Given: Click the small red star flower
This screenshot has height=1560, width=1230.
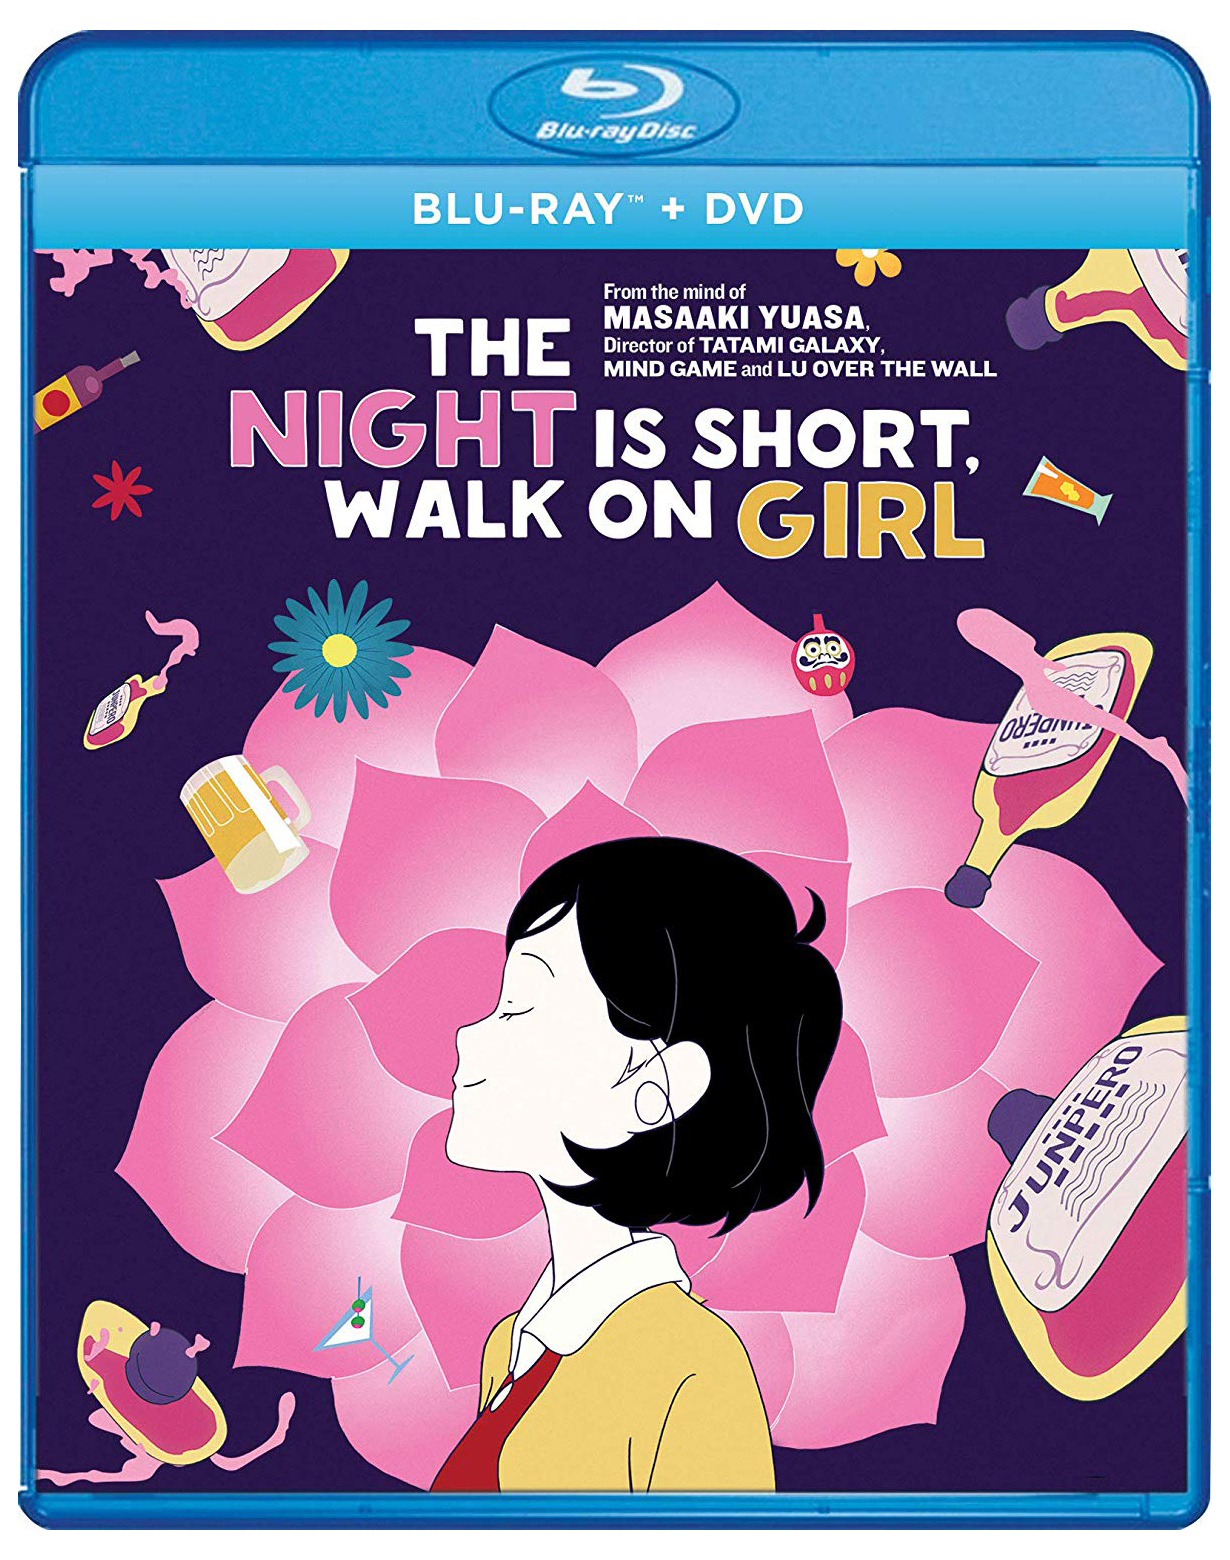Looking at the screenshot, I should pyautogui.click(x=122, y=490).
